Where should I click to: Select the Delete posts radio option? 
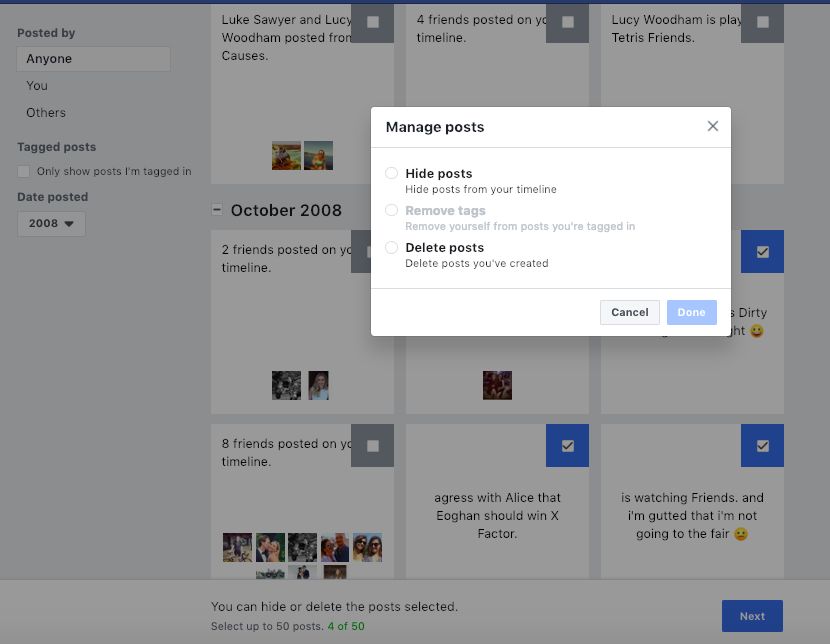(x=391, y=247)
